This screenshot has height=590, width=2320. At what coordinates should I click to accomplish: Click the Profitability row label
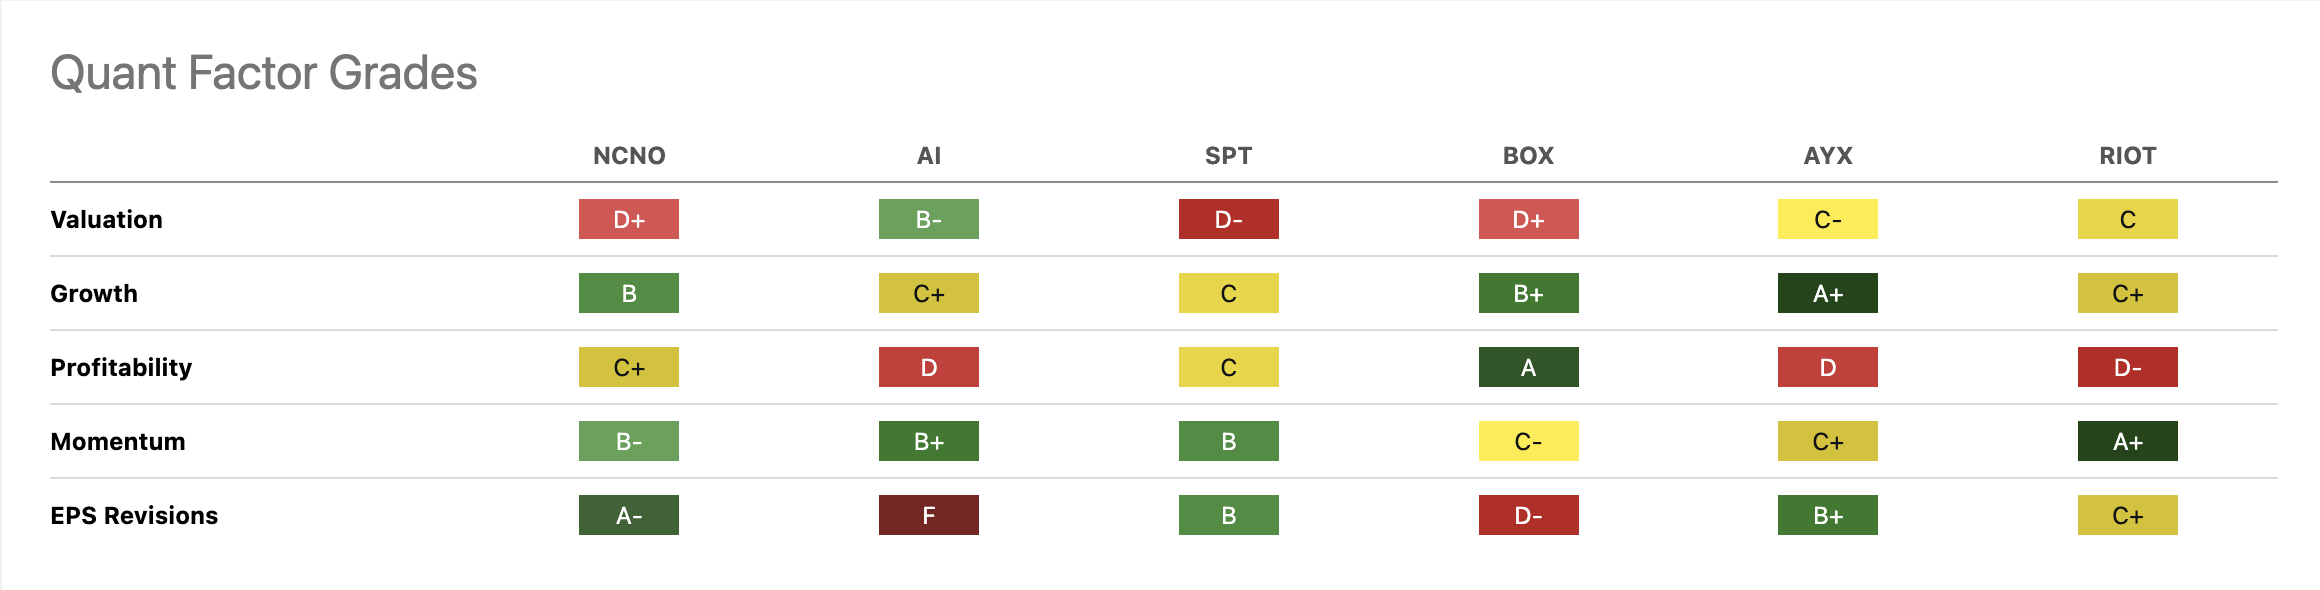click(121, 368)
